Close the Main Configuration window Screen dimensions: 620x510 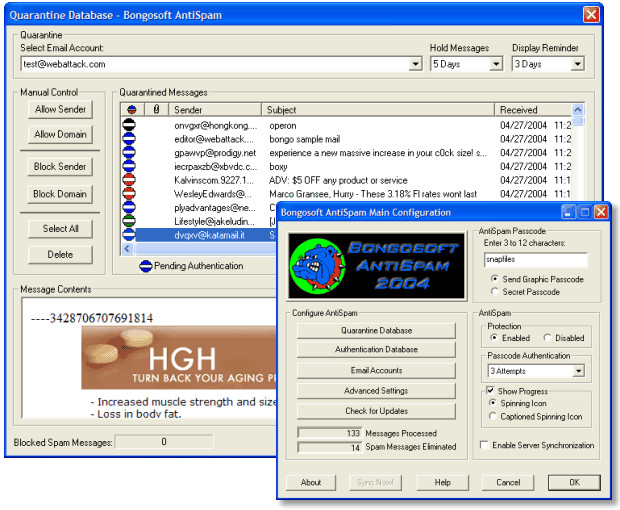pyautogui.click(x=601, y=212)
